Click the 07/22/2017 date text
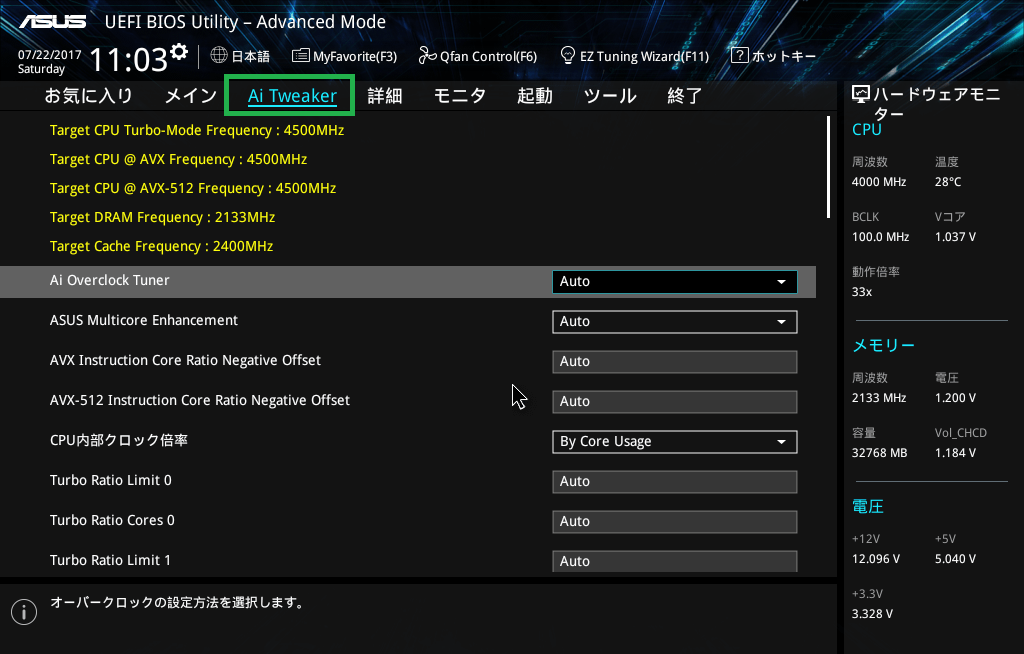Viewport: 1024px width, 654px height. 50,55
